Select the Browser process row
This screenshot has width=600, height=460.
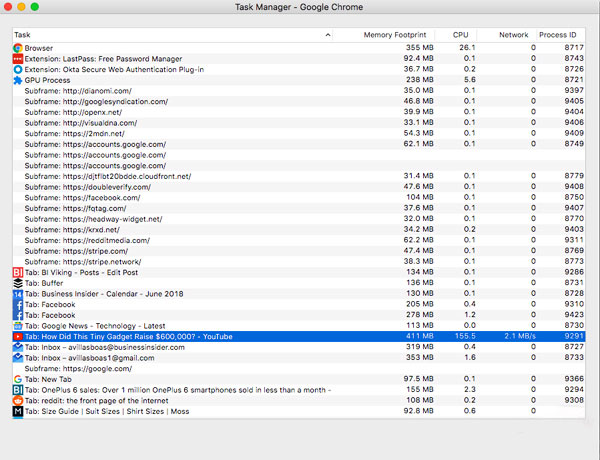coord(298,48)
